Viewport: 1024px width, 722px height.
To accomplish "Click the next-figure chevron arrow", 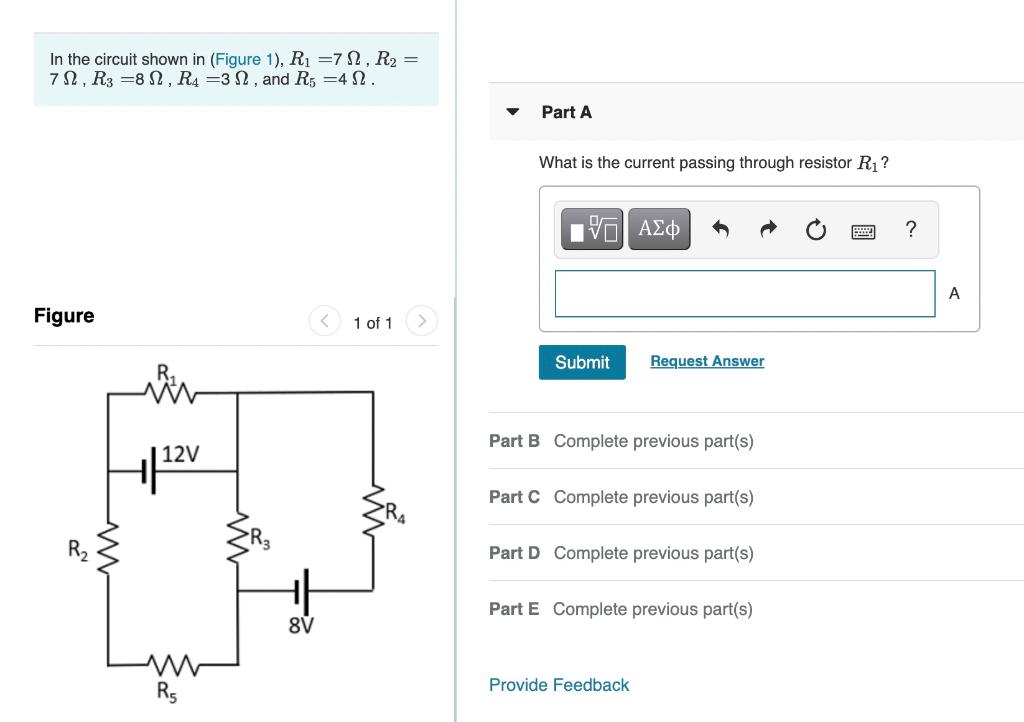I will click(x=422, y=321).
